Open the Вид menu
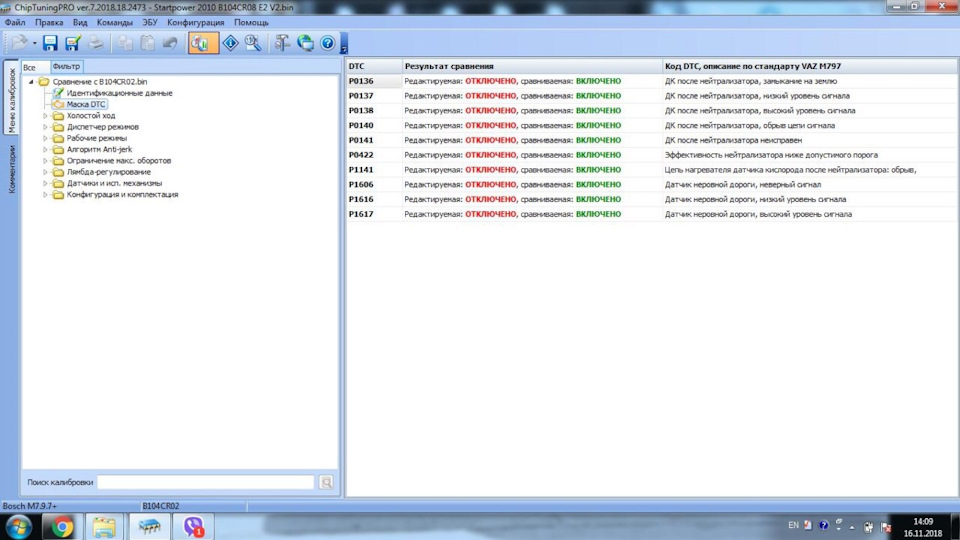Image resolution: width=960 pixels, height=540 pixels. [80, 22]
